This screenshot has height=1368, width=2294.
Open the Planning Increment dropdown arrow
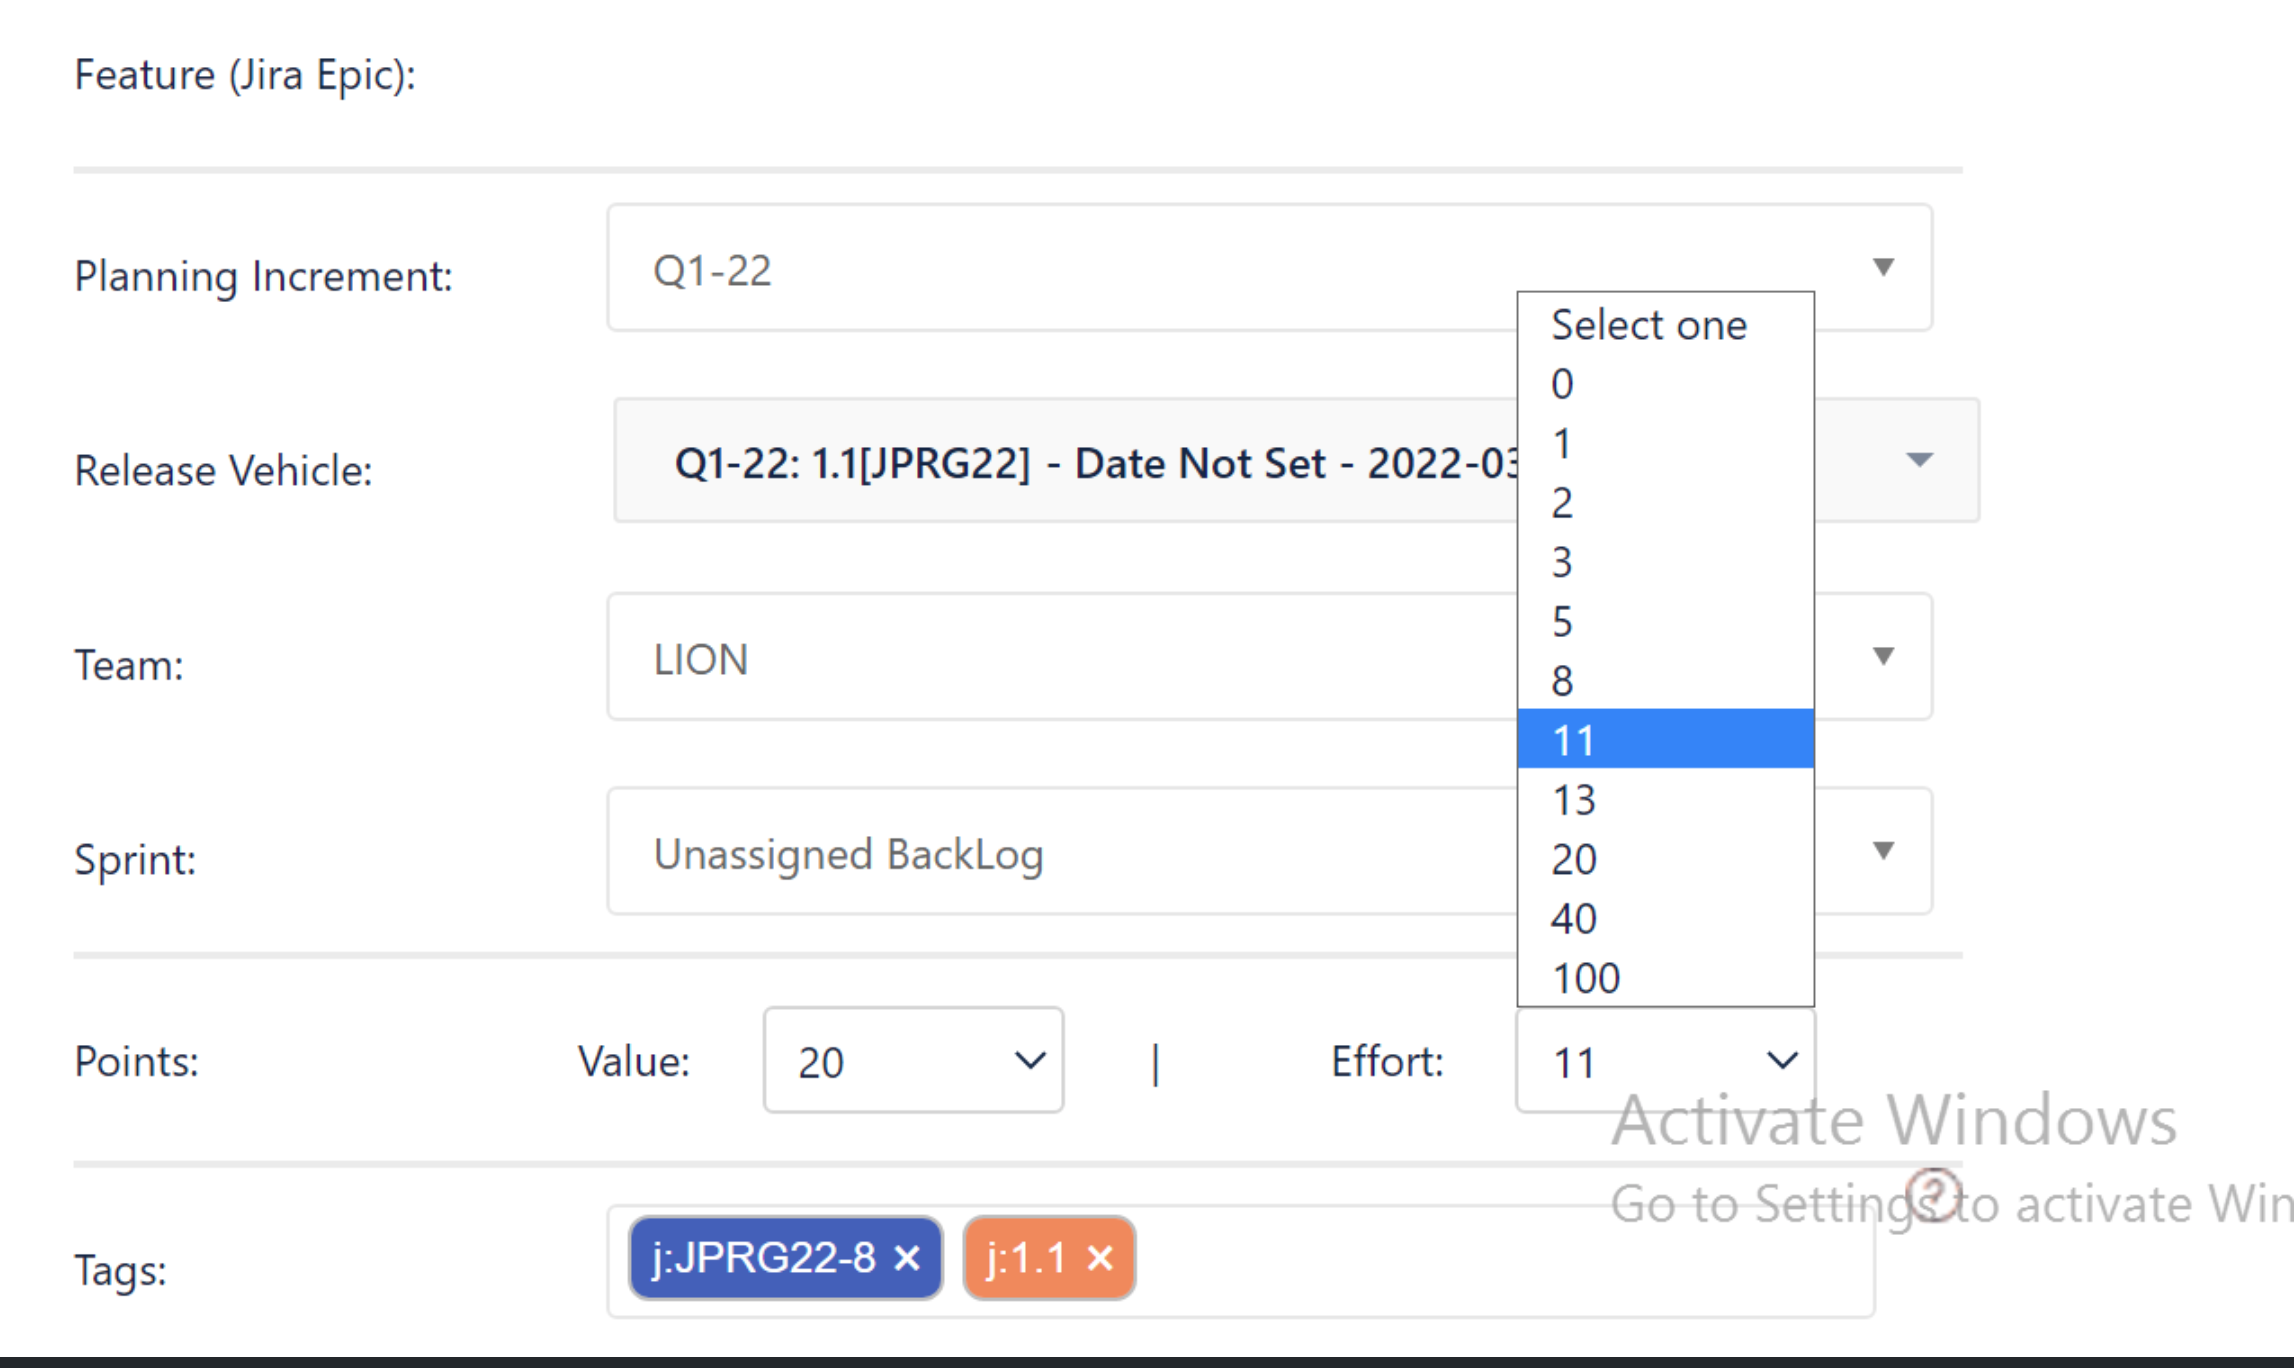1883,268
